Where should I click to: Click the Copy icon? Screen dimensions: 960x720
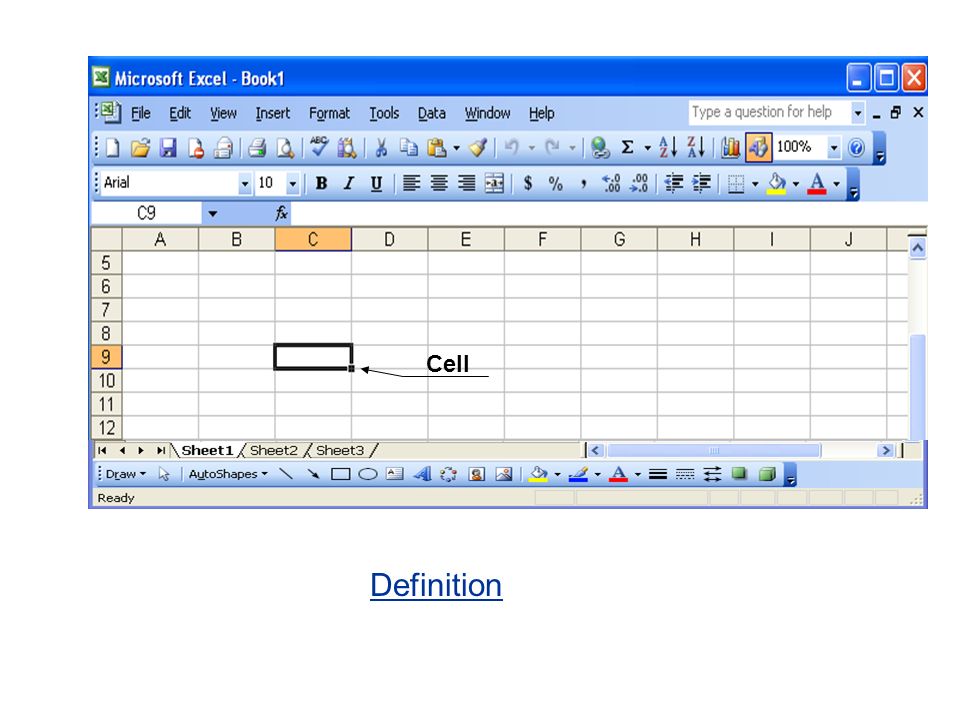408,148
